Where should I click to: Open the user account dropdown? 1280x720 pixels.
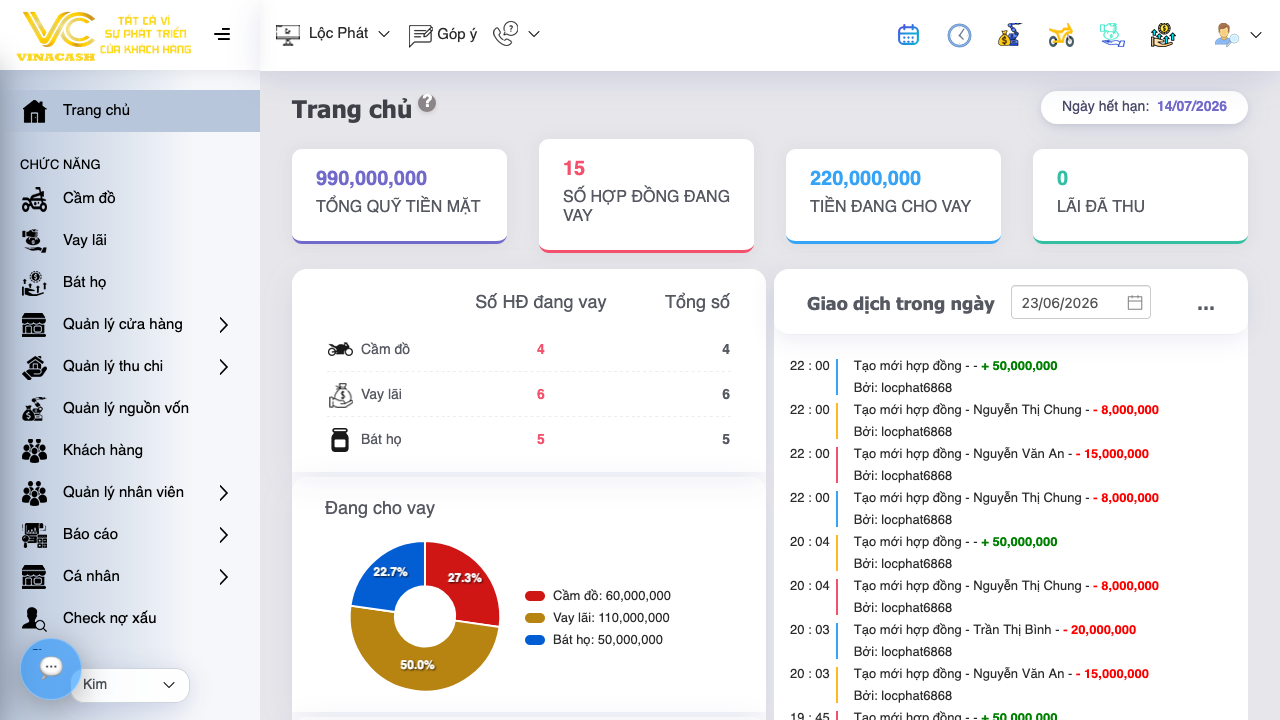tap(1238, 35)
